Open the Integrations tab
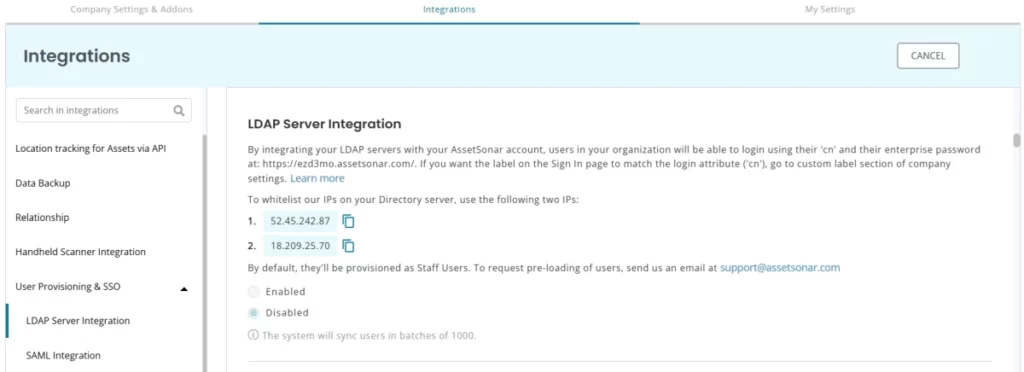This screenshot has width=1024, height=372. click(449, 10)
